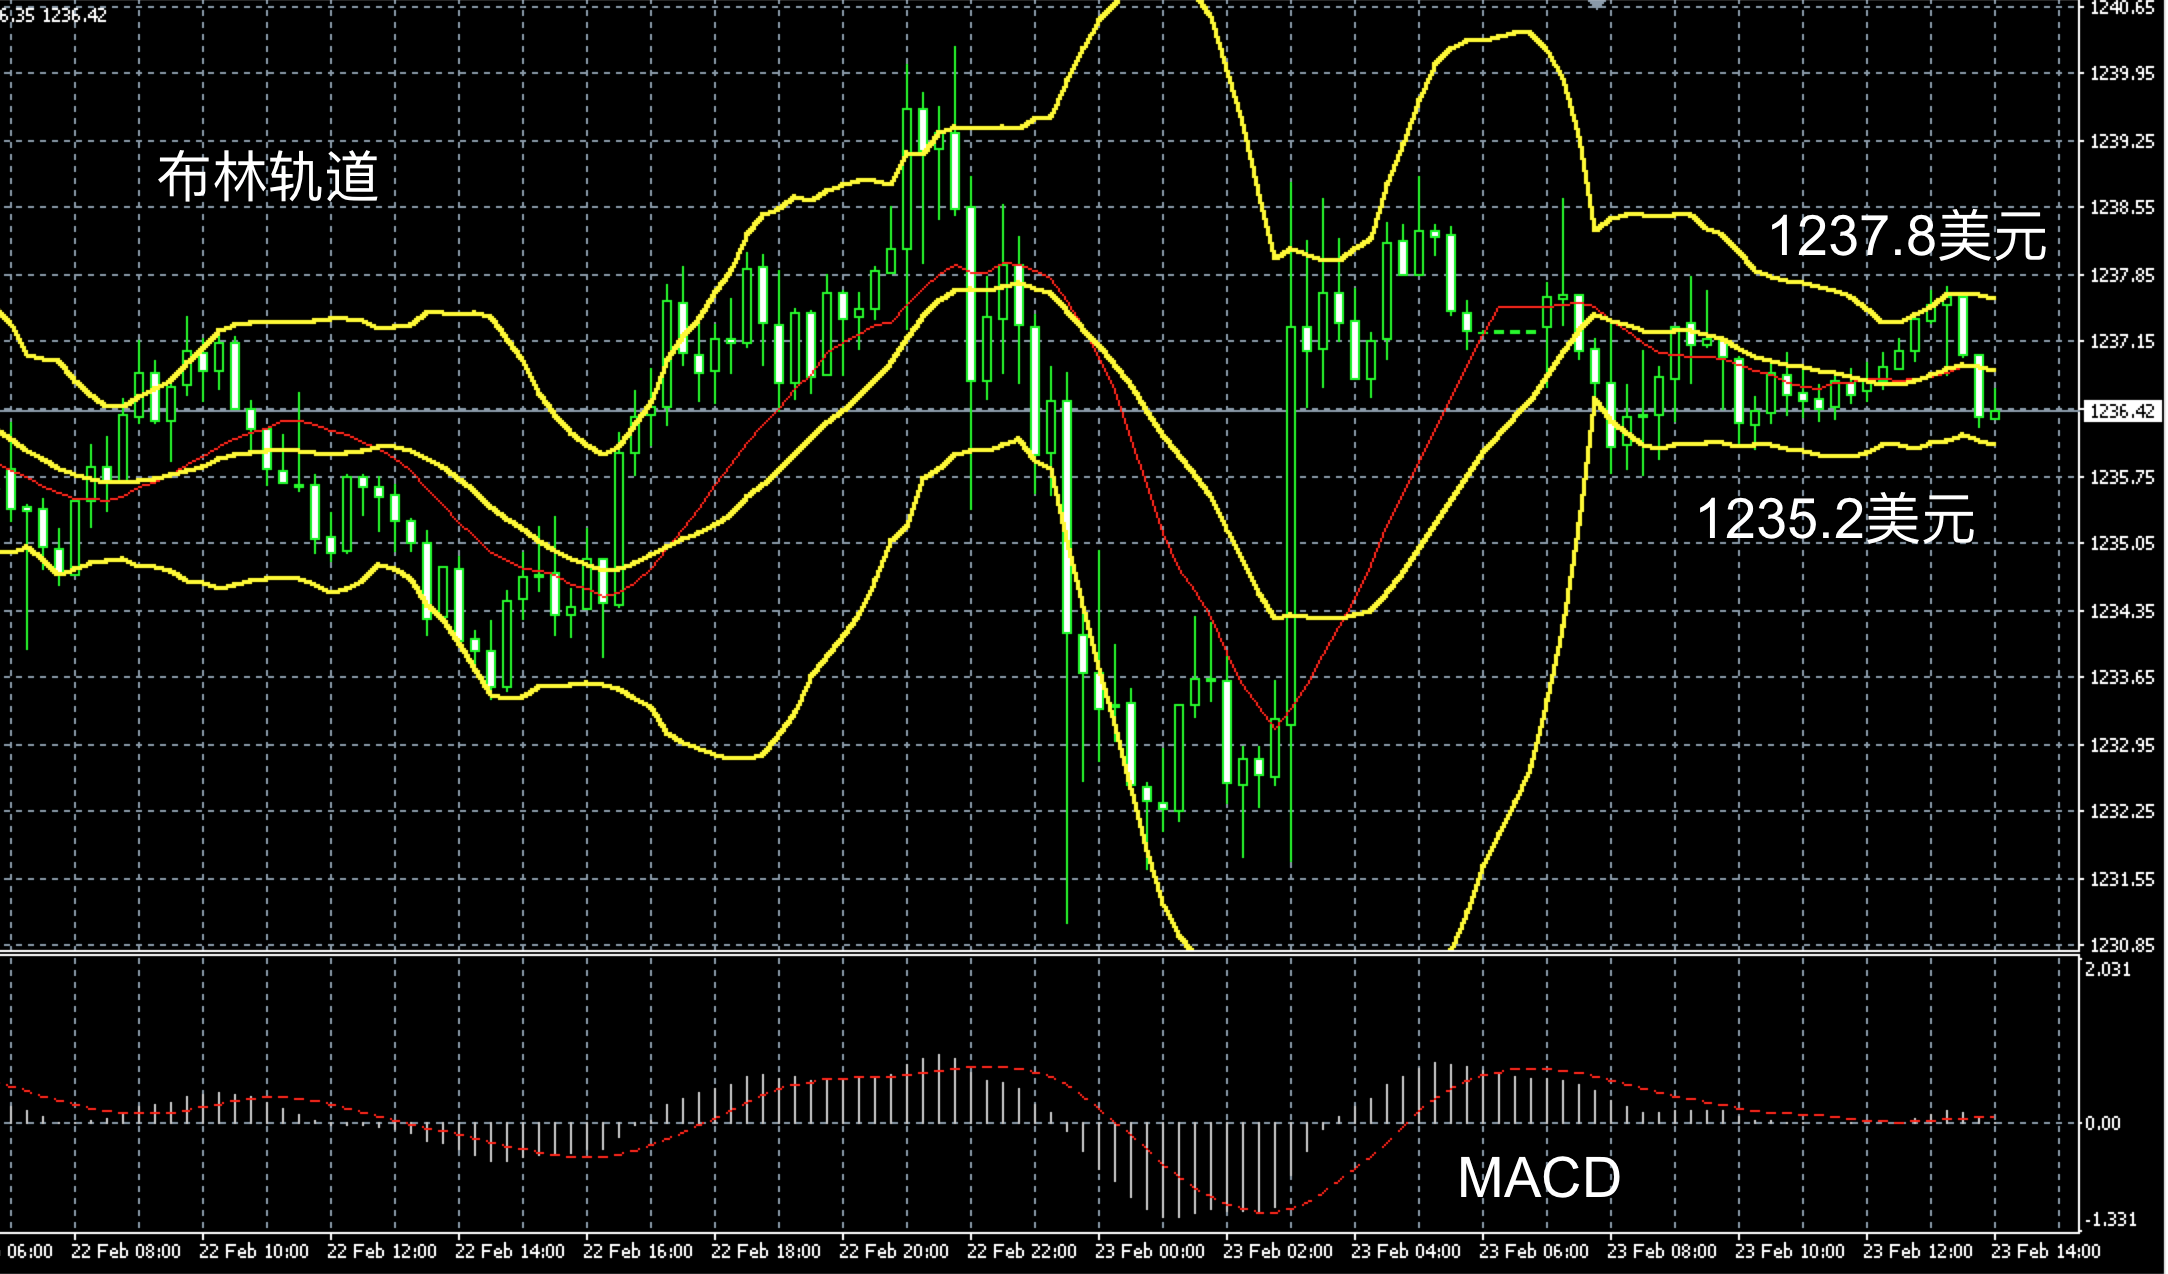This screenshot has width=2168, height=1274.
Task: Click the MACD 0.00 scale value
Action: pos(2103,1123)
